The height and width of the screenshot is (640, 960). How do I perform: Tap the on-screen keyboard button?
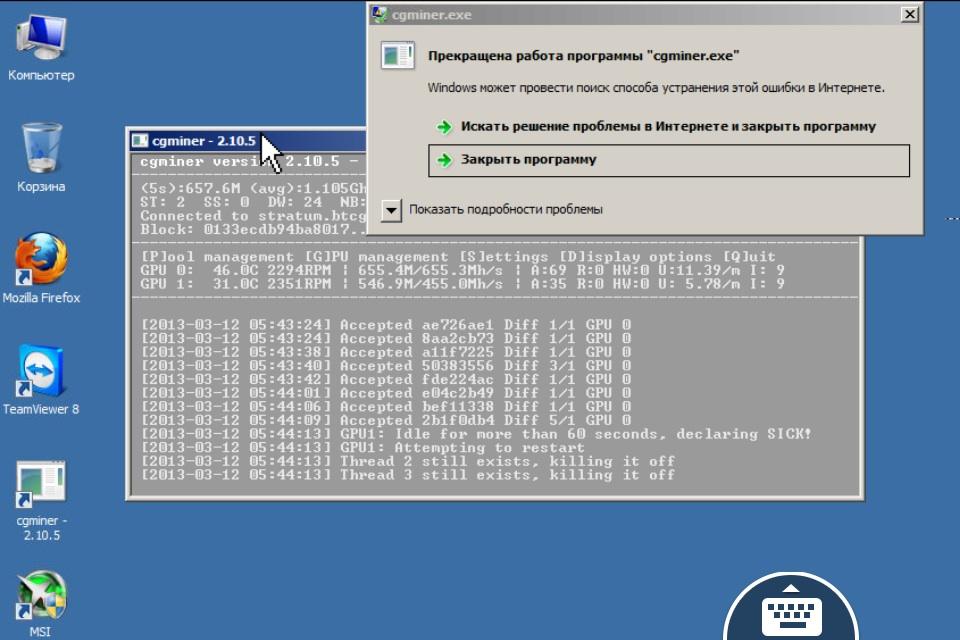[x=791, y=611]
